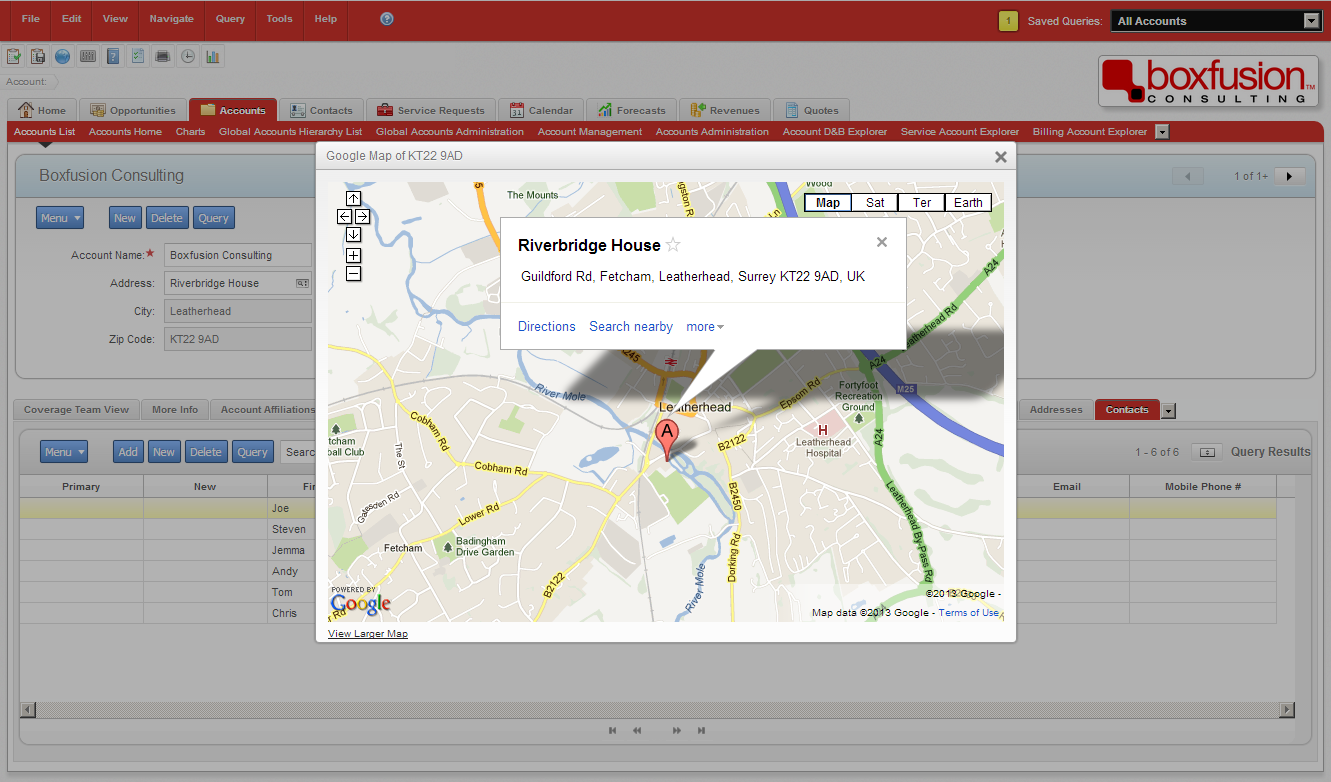Click the clipboard with floppy disk toolbar icon
The image size is (1331, 782).
(38, 56)
